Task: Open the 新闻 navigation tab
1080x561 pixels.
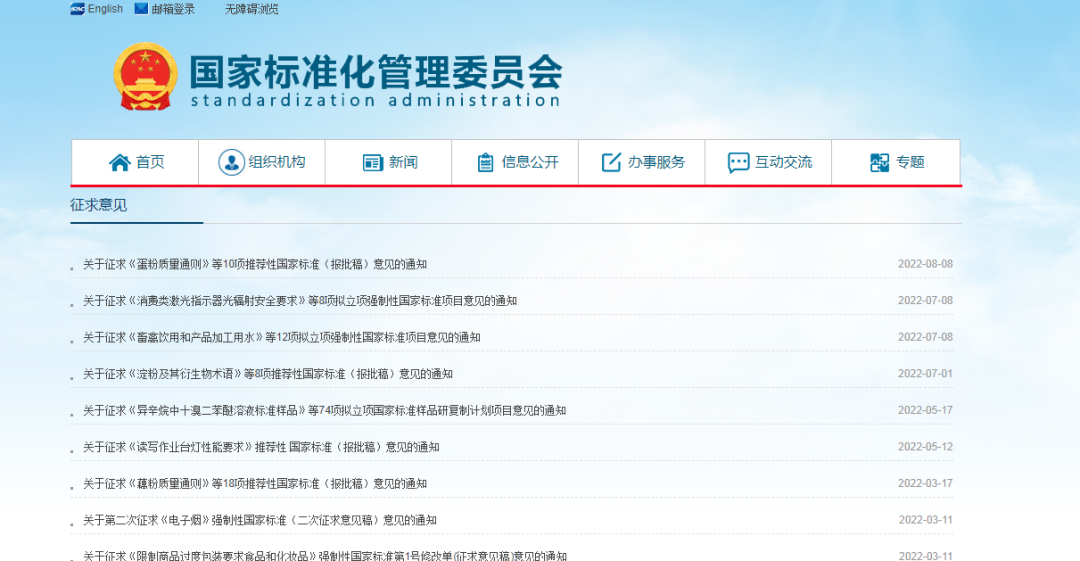Action: pos(388,163)
